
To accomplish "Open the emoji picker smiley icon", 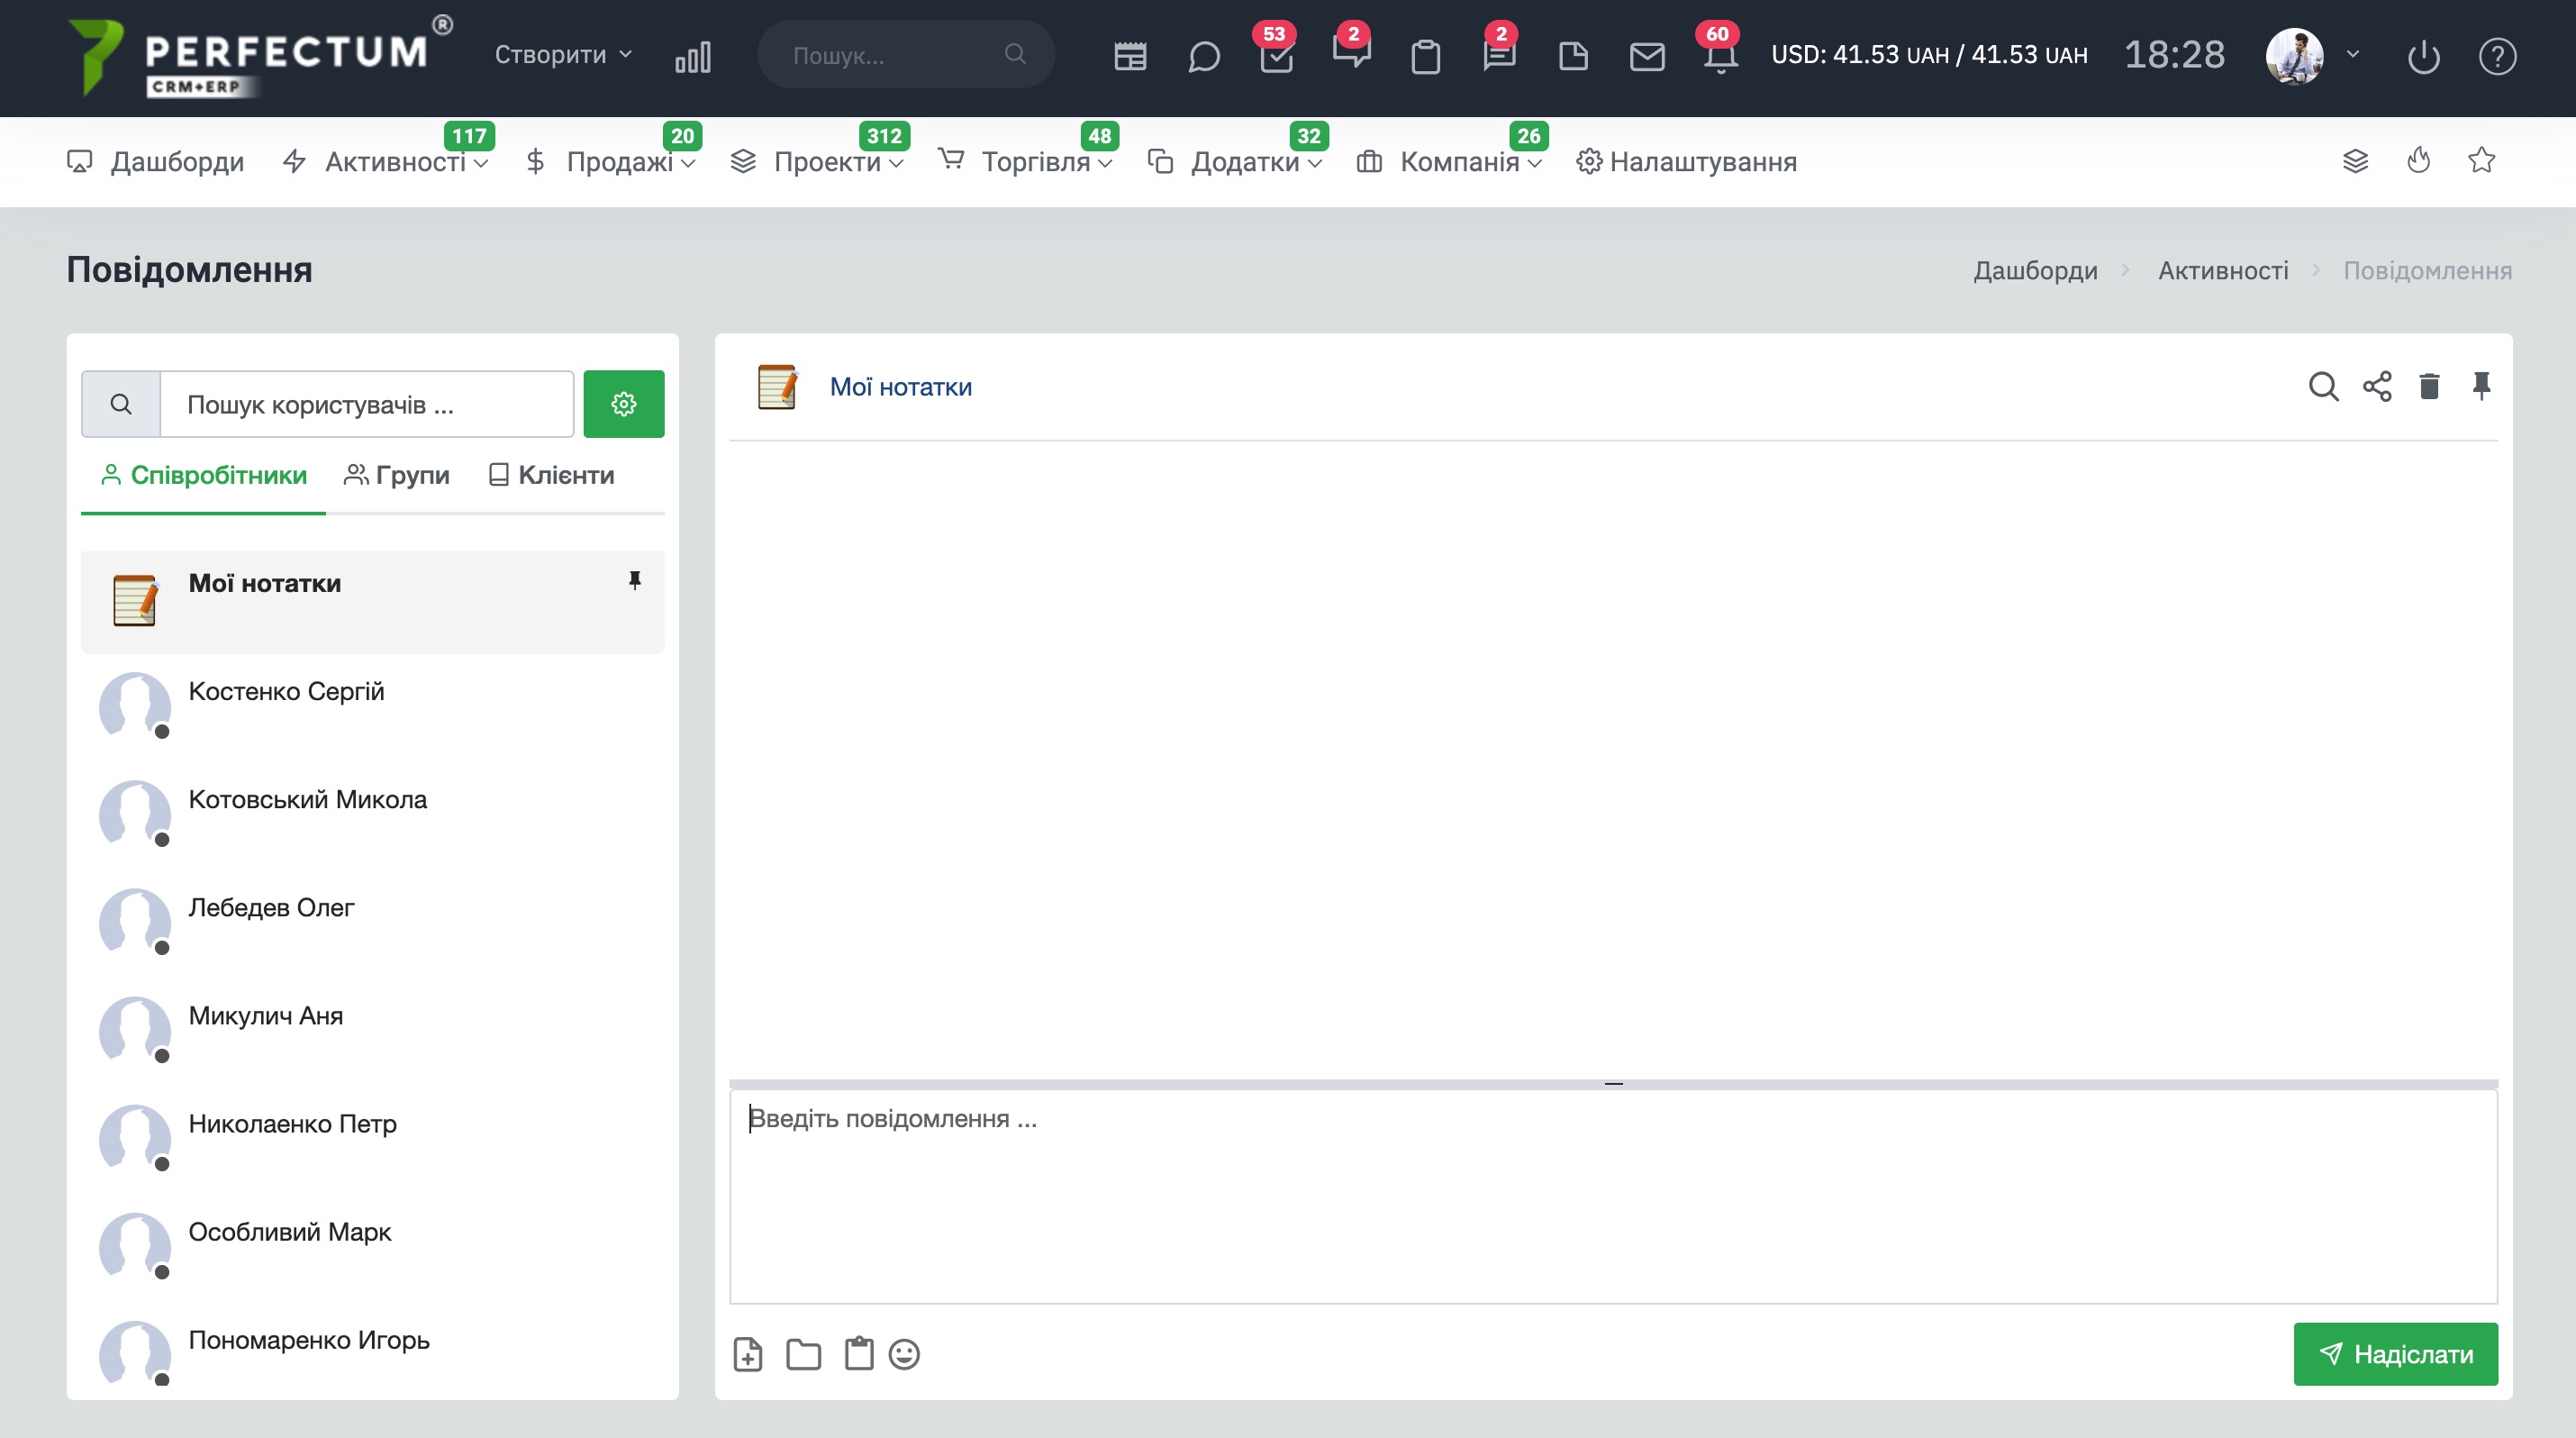I will (904, 1354).
